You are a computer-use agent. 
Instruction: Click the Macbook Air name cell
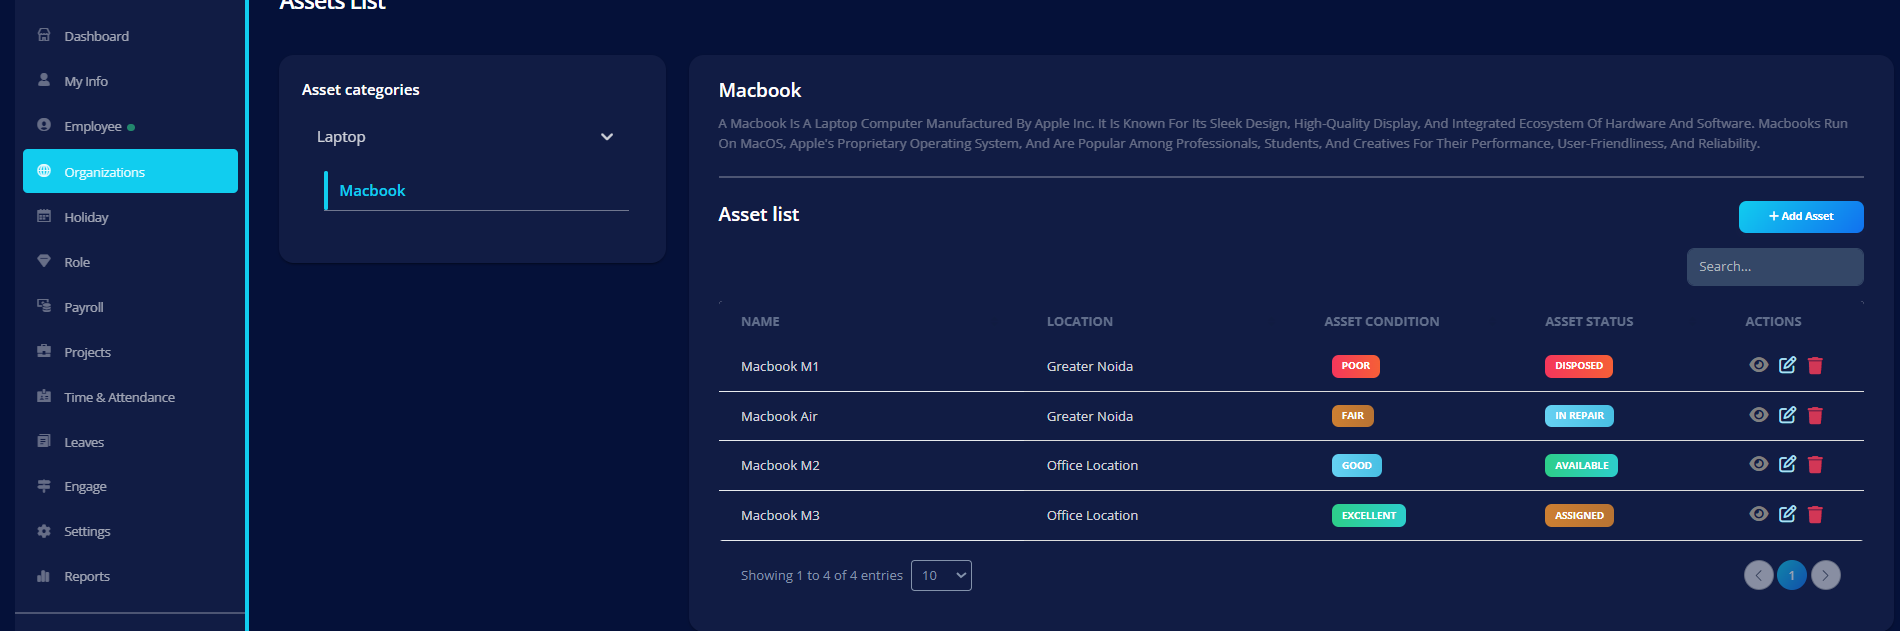pyautogui.click(x=779, y=417)
